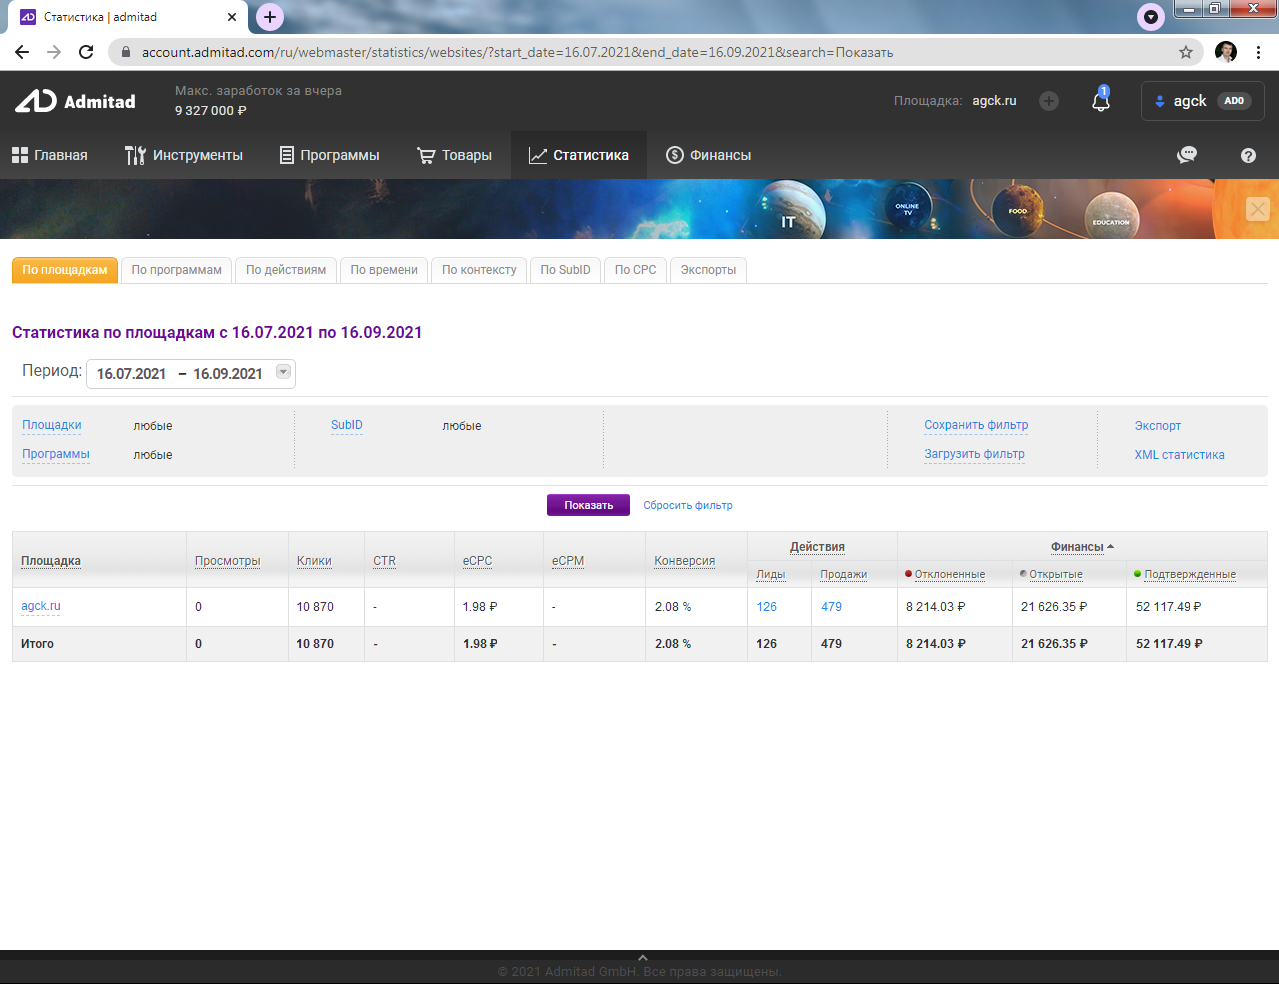Click Сбросить фильтр link
Image resolution: width=1279 pixels, height=984 pixels.
pyautogui.click(x=688, y=506)
